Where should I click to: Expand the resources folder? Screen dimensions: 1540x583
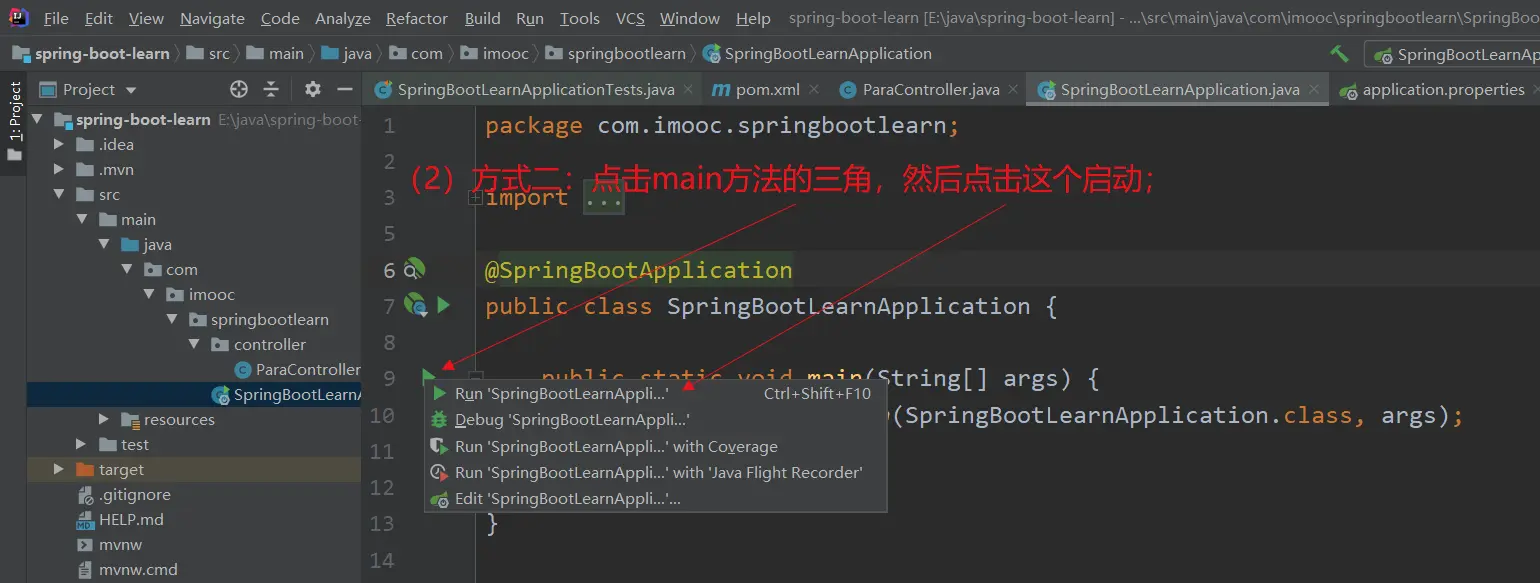pos(105,419)
